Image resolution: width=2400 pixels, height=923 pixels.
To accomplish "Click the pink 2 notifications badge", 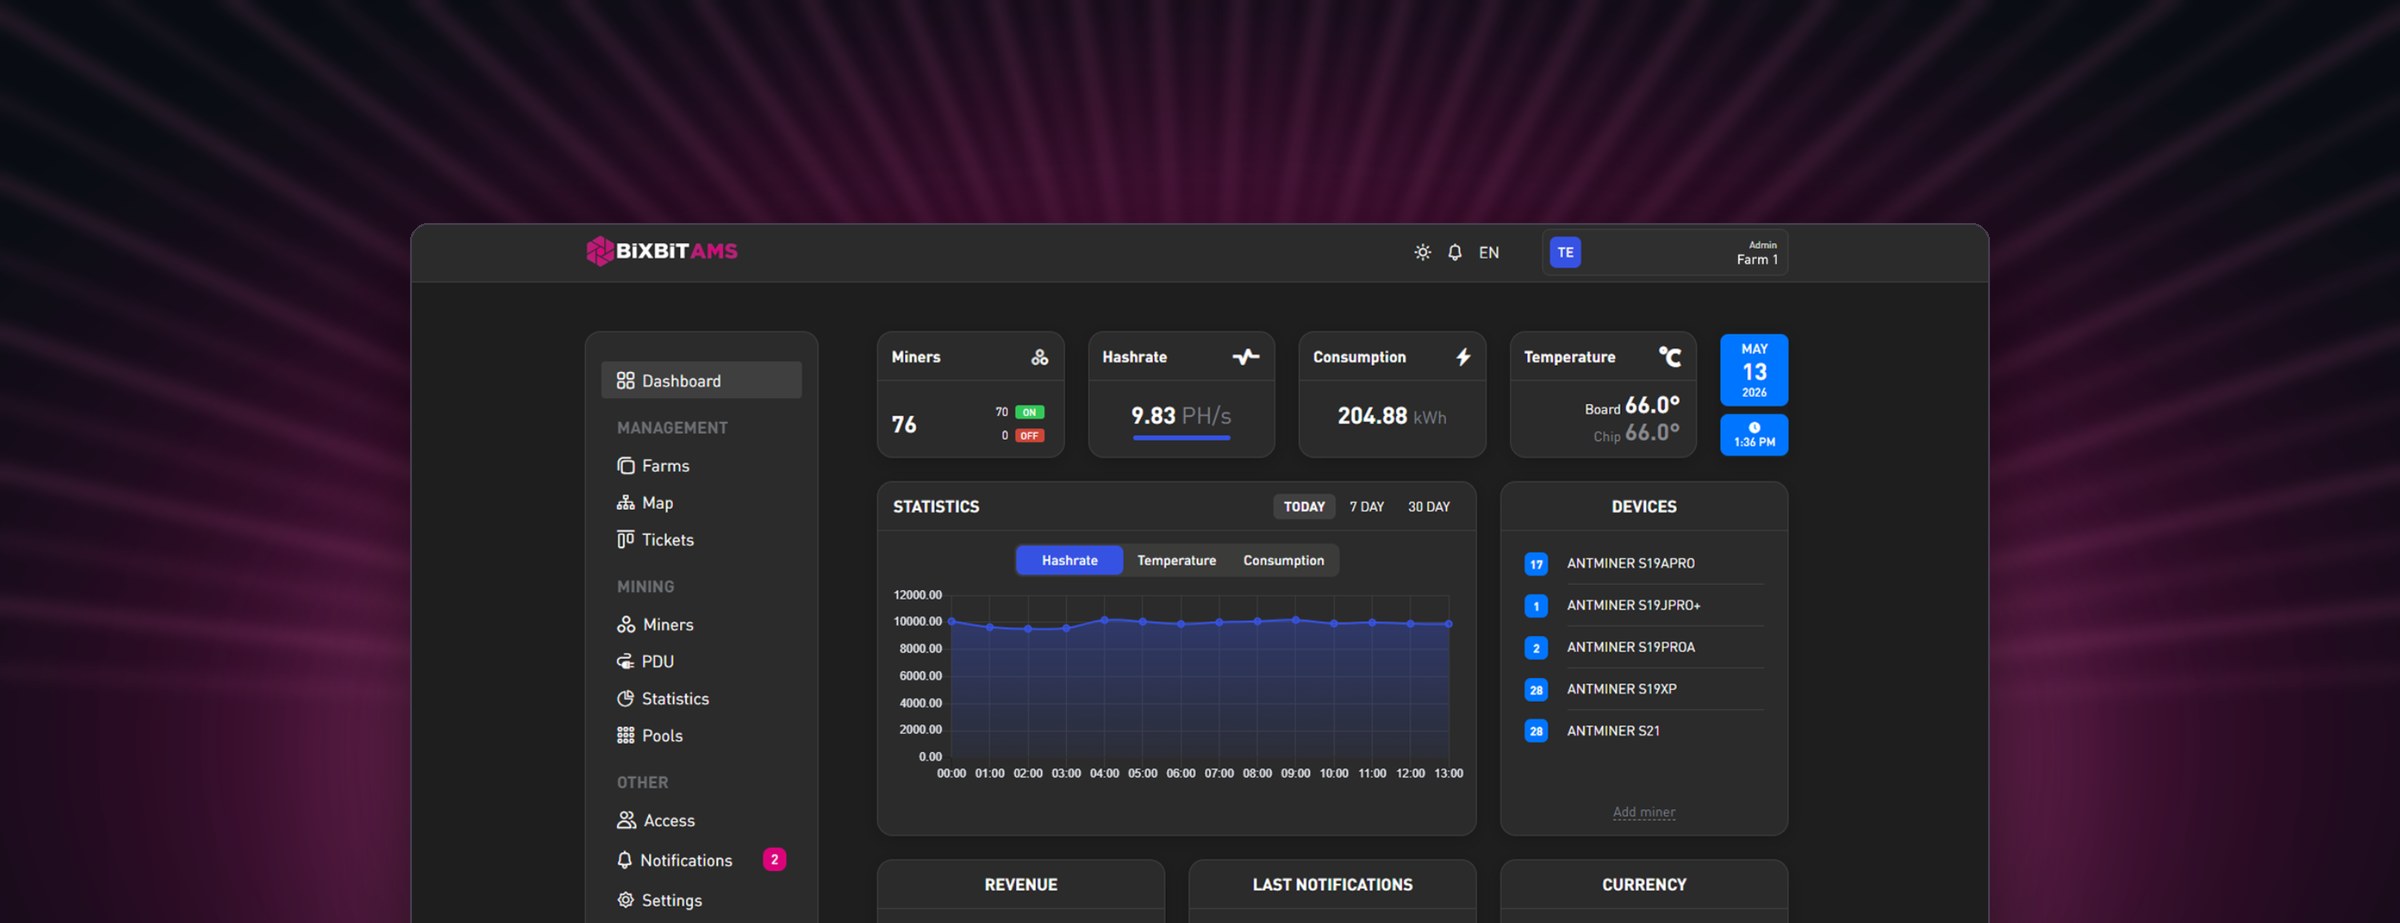I will (x=774, y=859).
